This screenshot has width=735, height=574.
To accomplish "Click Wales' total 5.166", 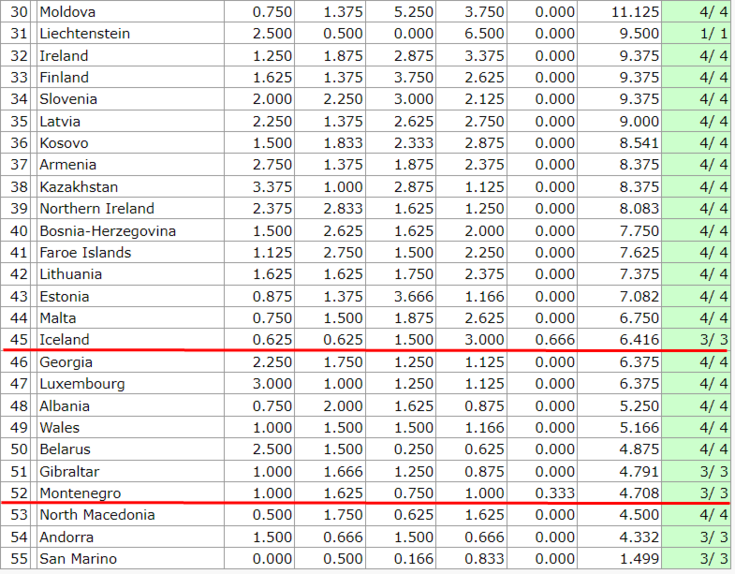I will click(639, 428).
